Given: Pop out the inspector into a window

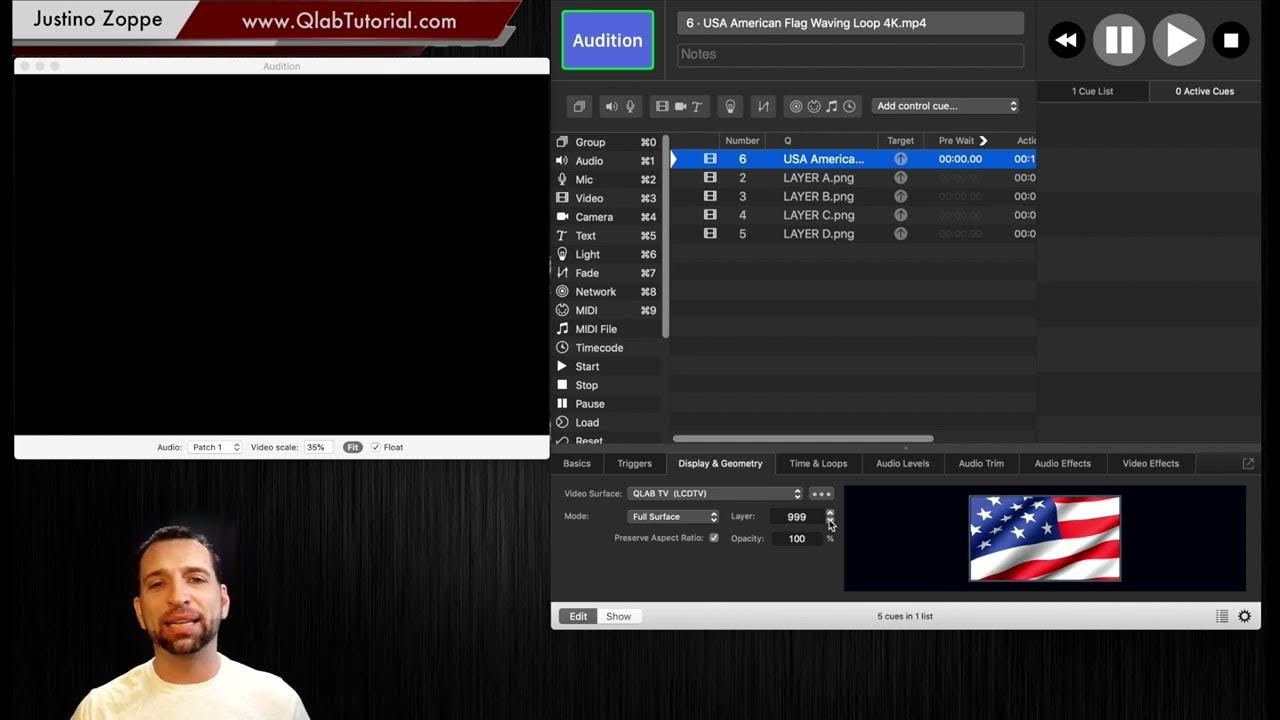Looking at the screenshot, I should point(1248,463).
